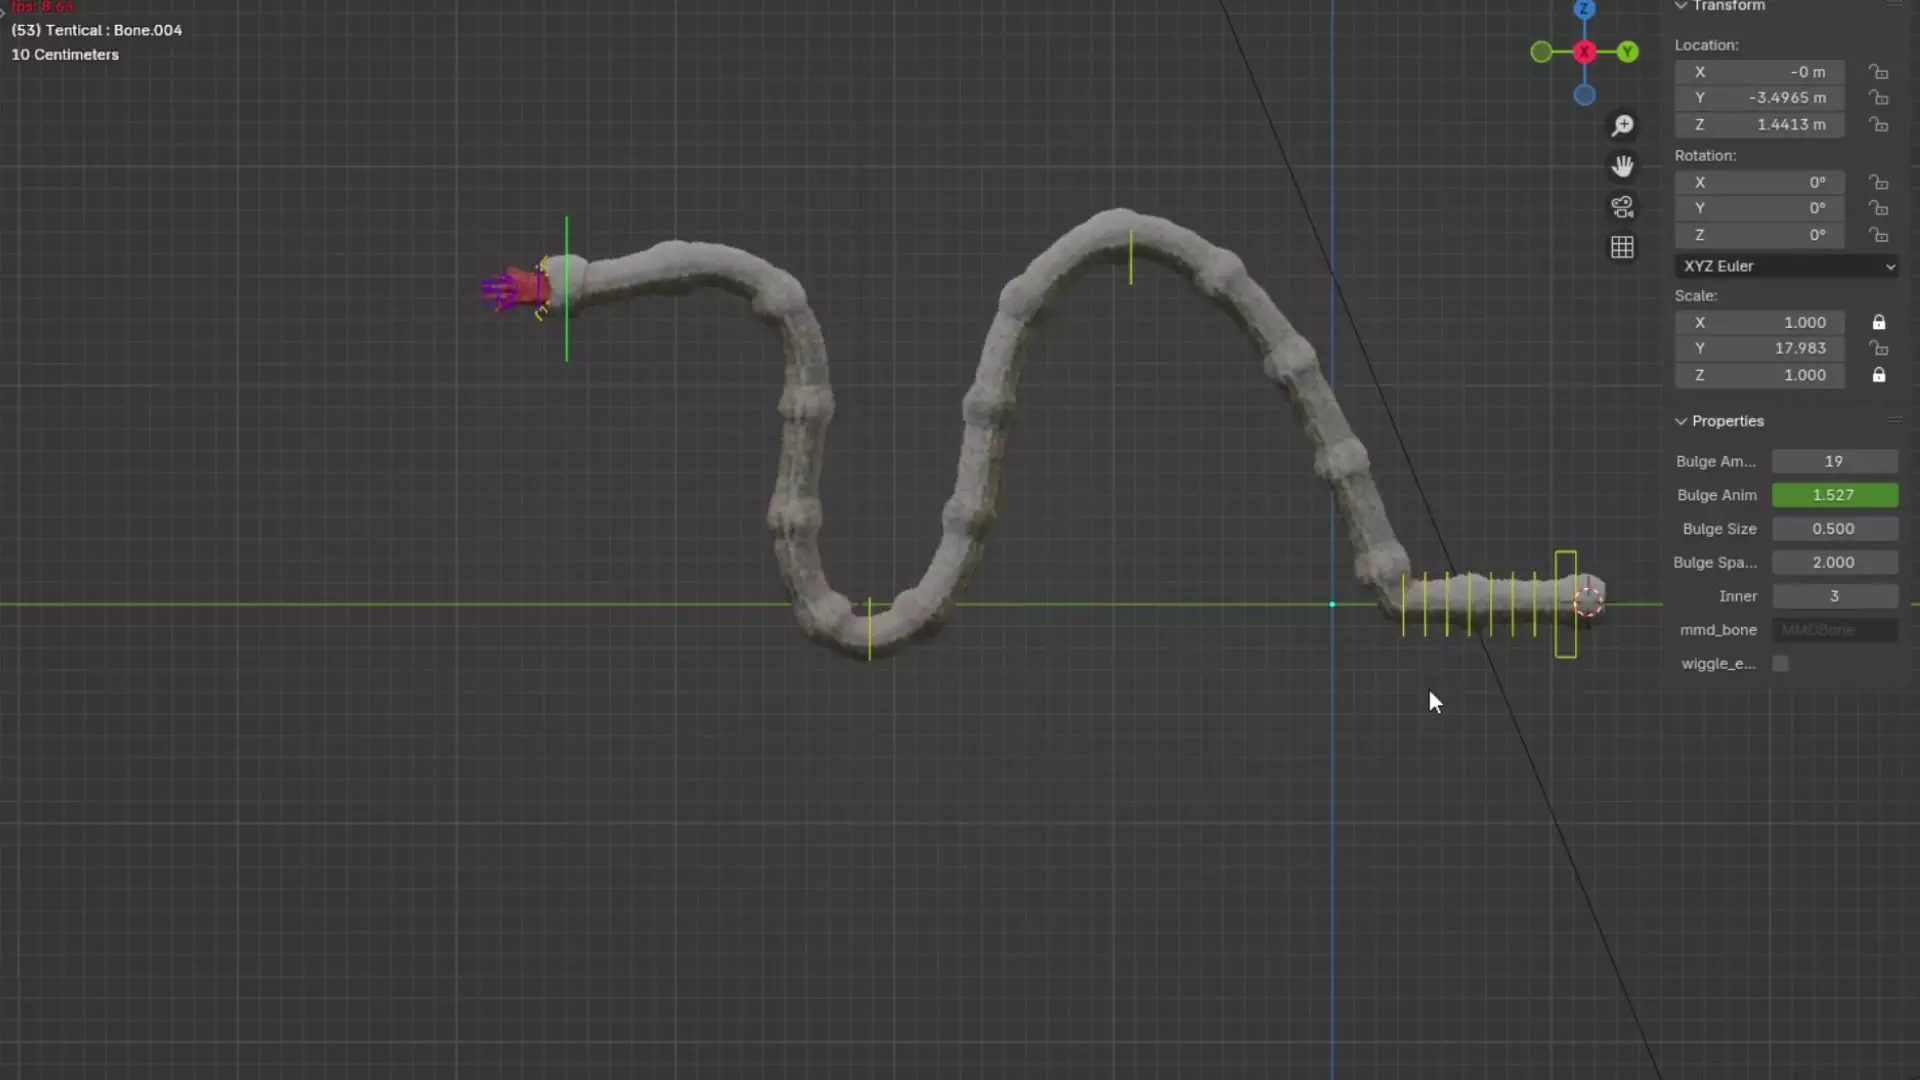Toggle the camera view icon

coord(1622,207)
